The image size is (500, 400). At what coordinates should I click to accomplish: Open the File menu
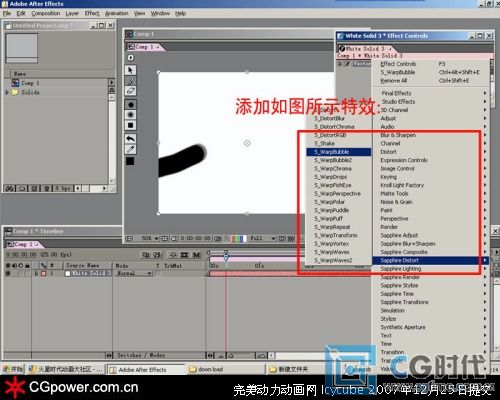coord(7,13)
